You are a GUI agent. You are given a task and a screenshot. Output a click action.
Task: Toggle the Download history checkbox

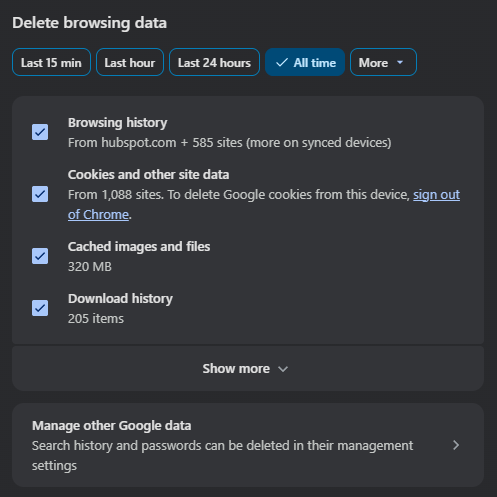40,308
